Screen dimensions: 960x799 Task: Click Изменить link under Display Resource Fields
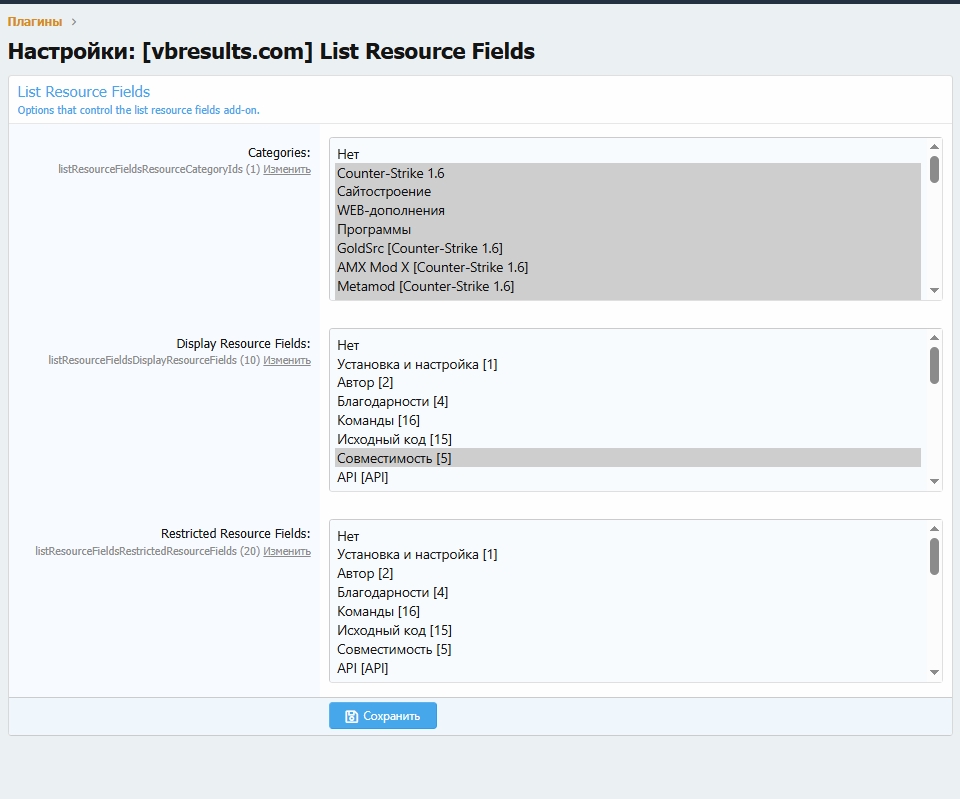click(287, 360)
